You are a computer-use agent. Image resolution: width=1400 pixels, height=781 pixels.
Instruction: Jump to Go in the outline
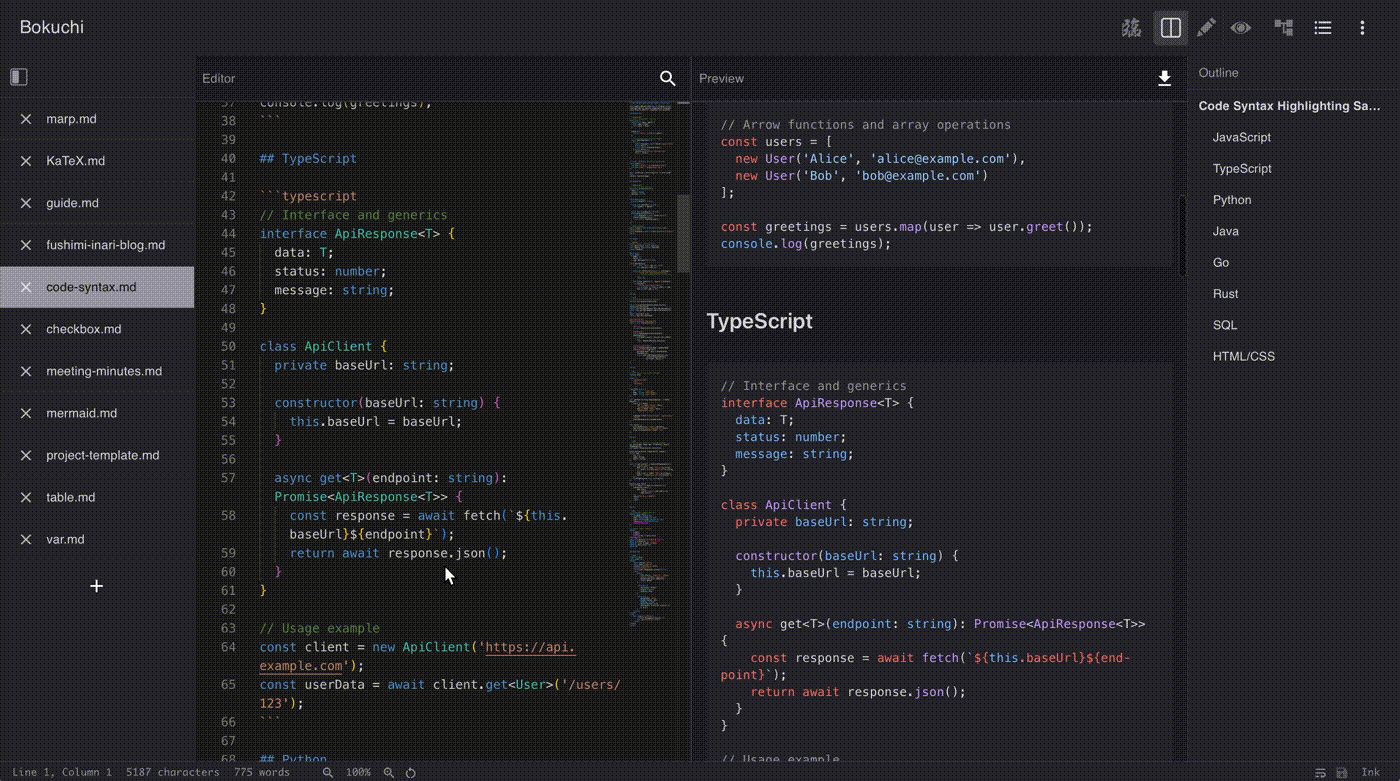pos(1221,263)
